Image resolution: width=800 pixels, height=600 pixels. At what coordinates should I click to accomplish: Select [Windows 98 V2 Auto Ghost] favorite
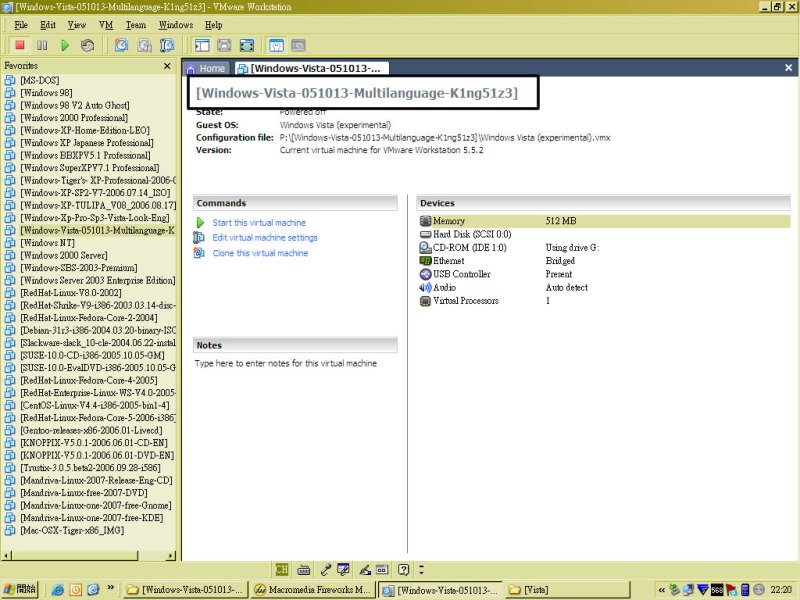coord(75,105)
